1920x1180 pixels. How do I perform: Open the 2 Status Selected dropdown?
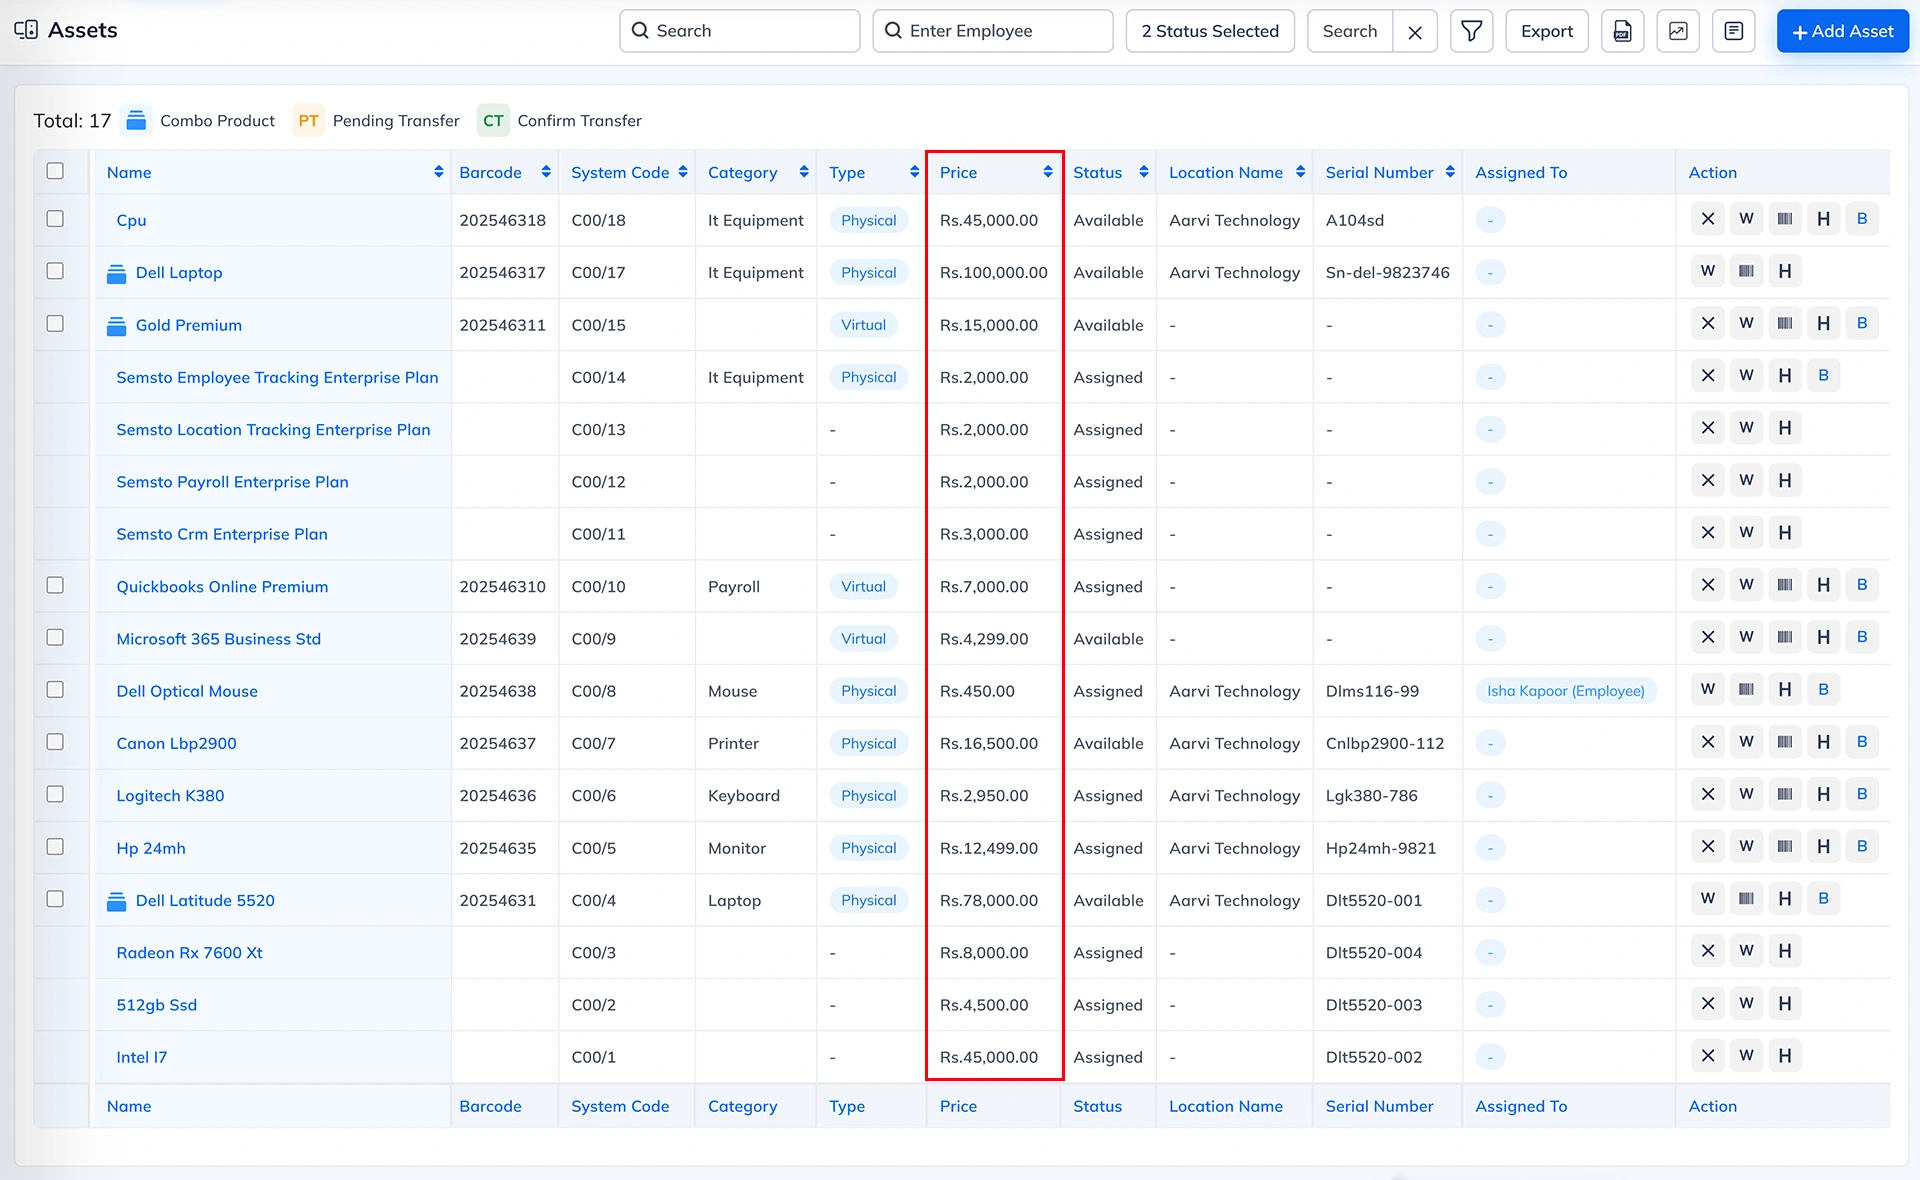(x=1210, y=31)
